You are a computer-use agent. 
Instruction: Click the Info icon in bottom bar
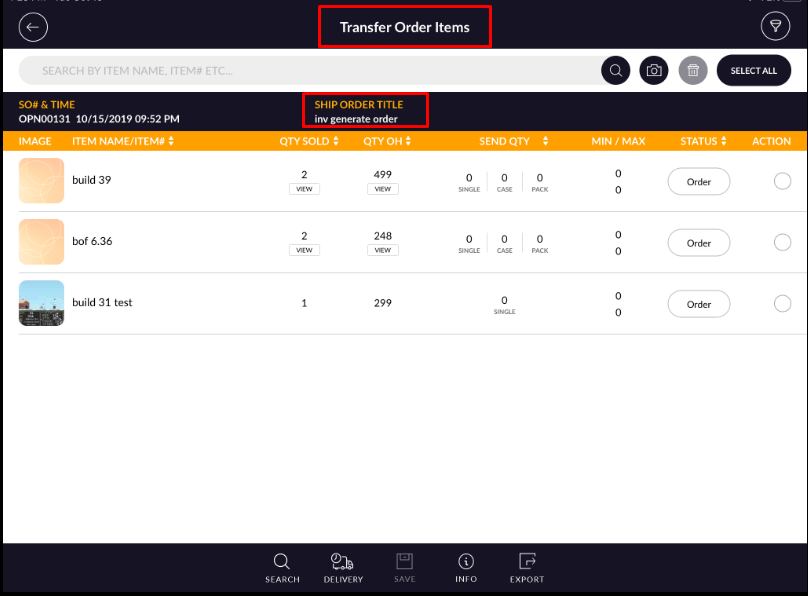pos(465,567)
